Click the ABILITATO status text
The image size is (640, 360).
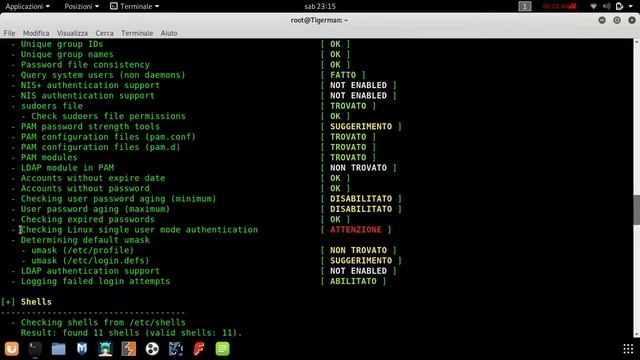click(x=353, y=281)
